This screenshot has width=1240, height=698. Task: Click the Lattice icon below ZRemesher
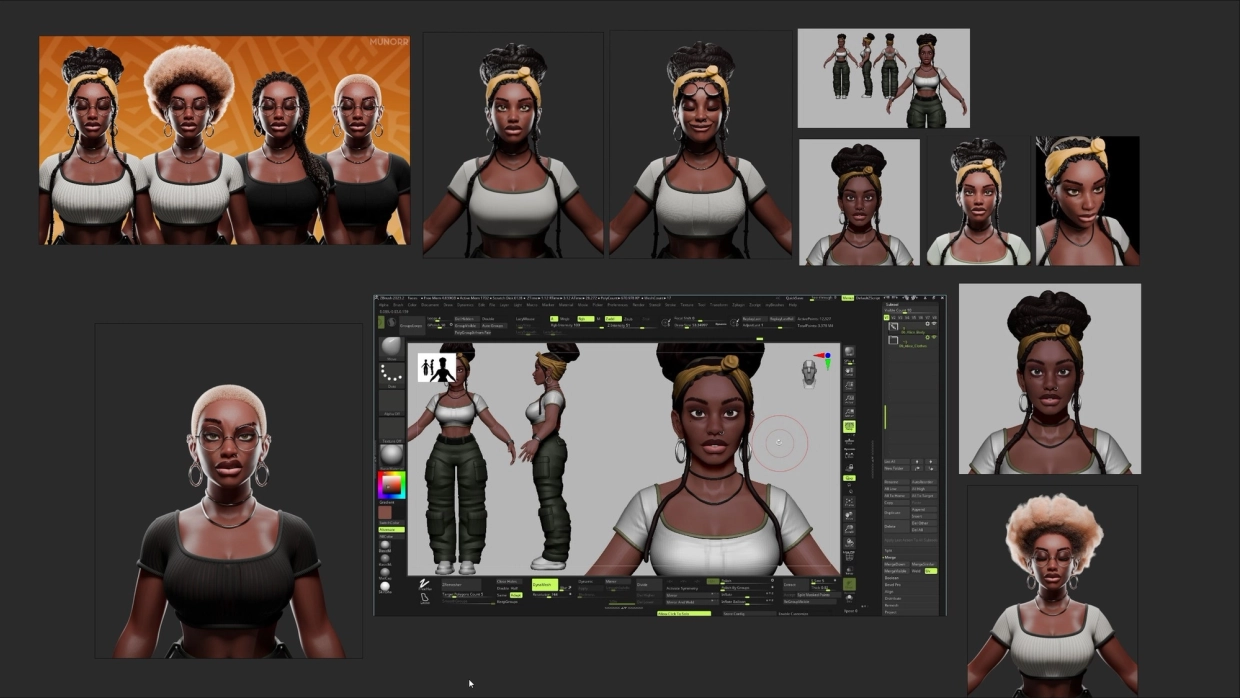point(424,598)
